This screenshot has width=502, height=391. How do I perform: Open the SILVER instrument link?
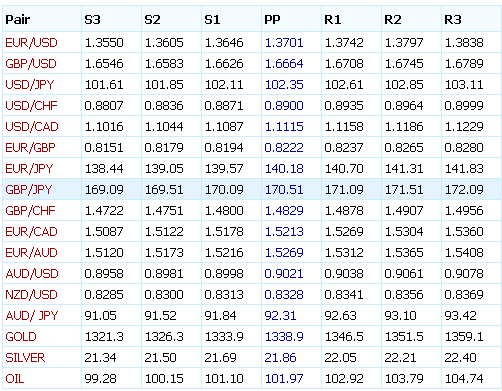25,358
